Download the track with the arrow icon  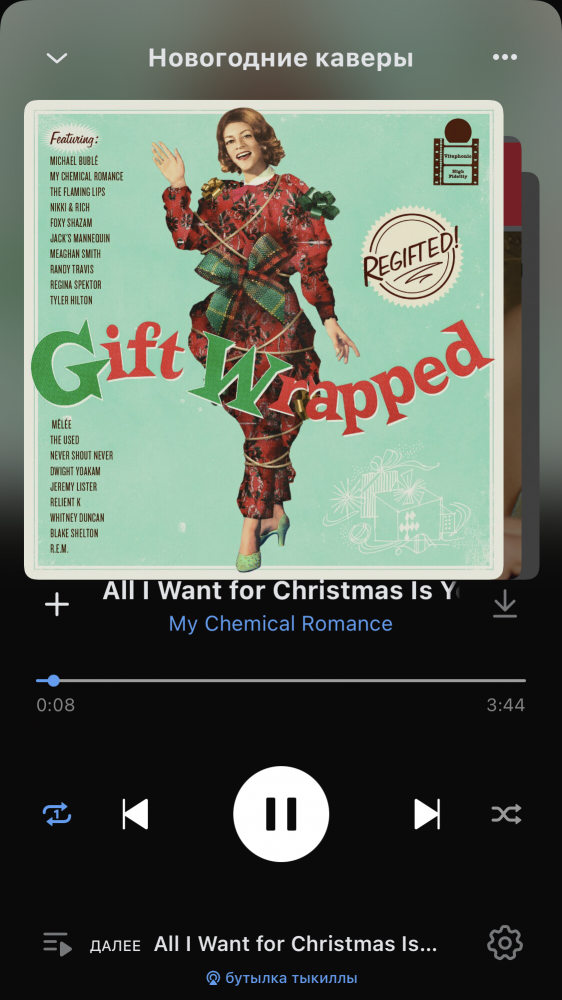(x=505, y=604)
